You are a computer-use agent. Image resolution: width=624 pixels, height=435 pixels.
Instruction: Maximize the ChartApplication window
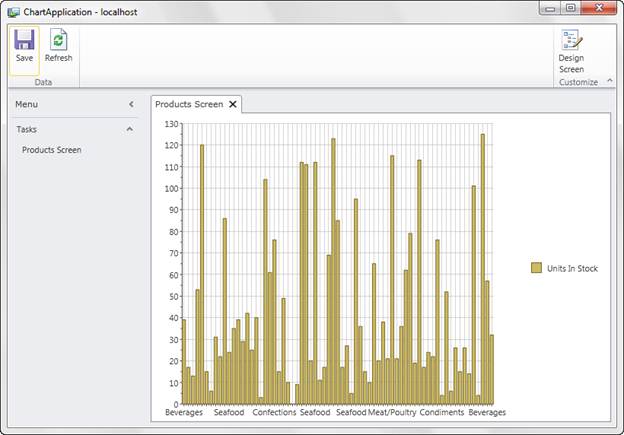point(570,7)
